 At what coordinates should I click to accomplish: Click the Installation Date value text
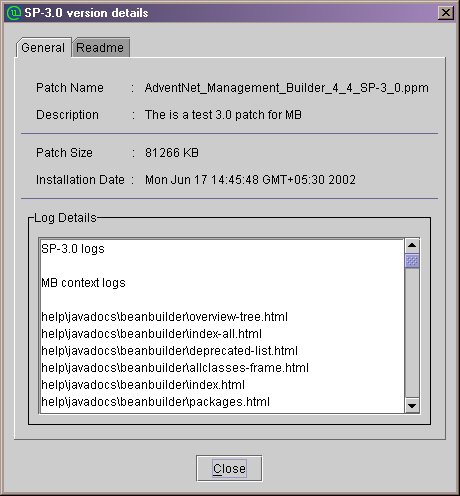tap(250, 180)
